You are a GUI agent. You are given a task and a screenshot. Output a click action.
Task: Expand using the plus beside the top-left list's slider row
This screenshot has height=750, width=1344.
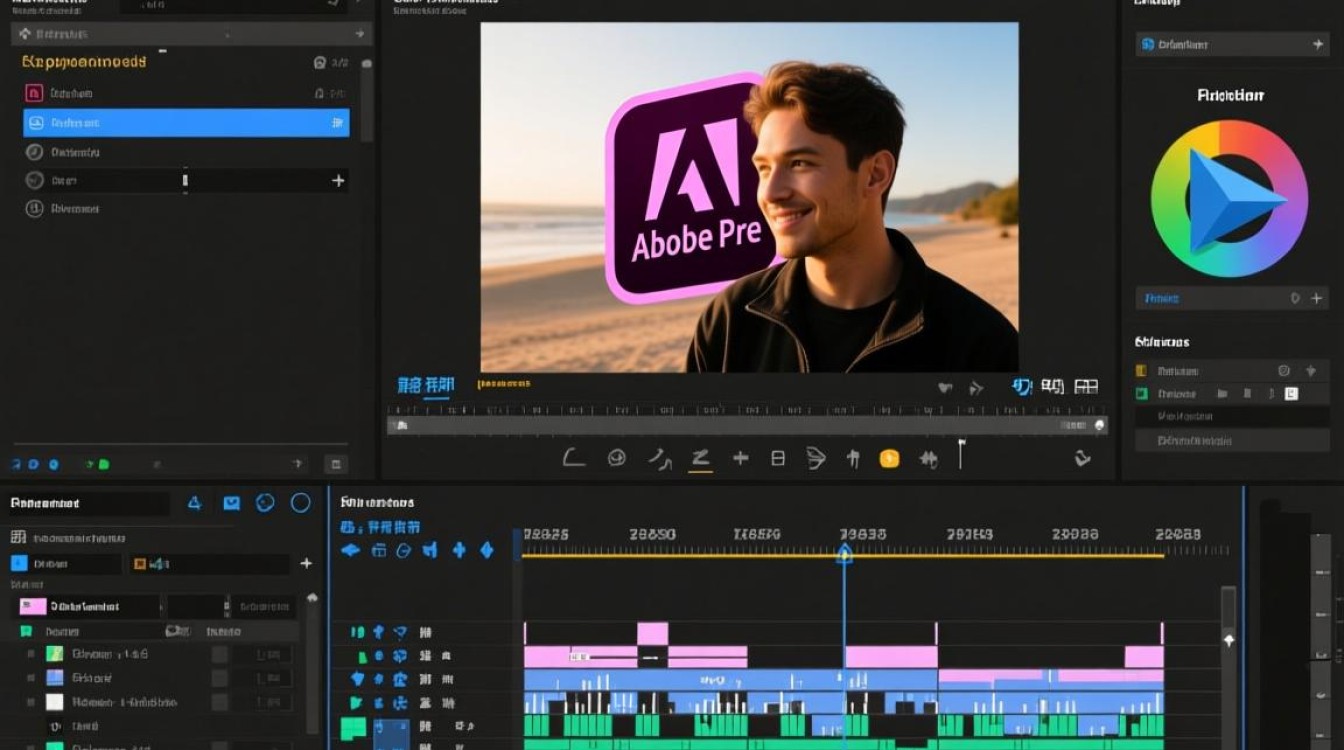click(x=338, y=180)
